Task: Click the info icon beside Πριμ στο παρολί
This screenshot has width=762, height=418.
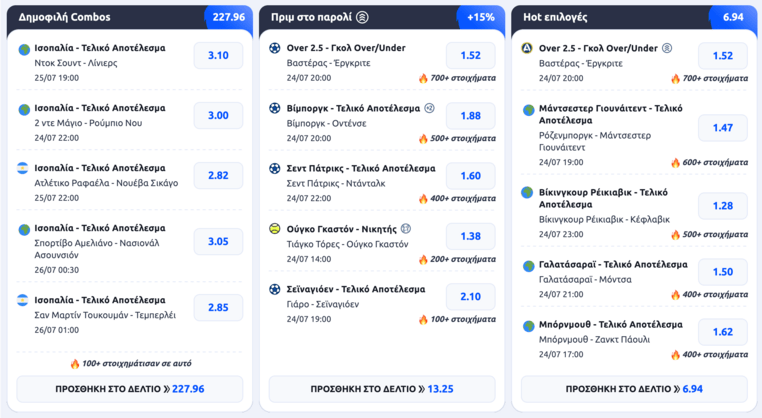Action: 362,17
